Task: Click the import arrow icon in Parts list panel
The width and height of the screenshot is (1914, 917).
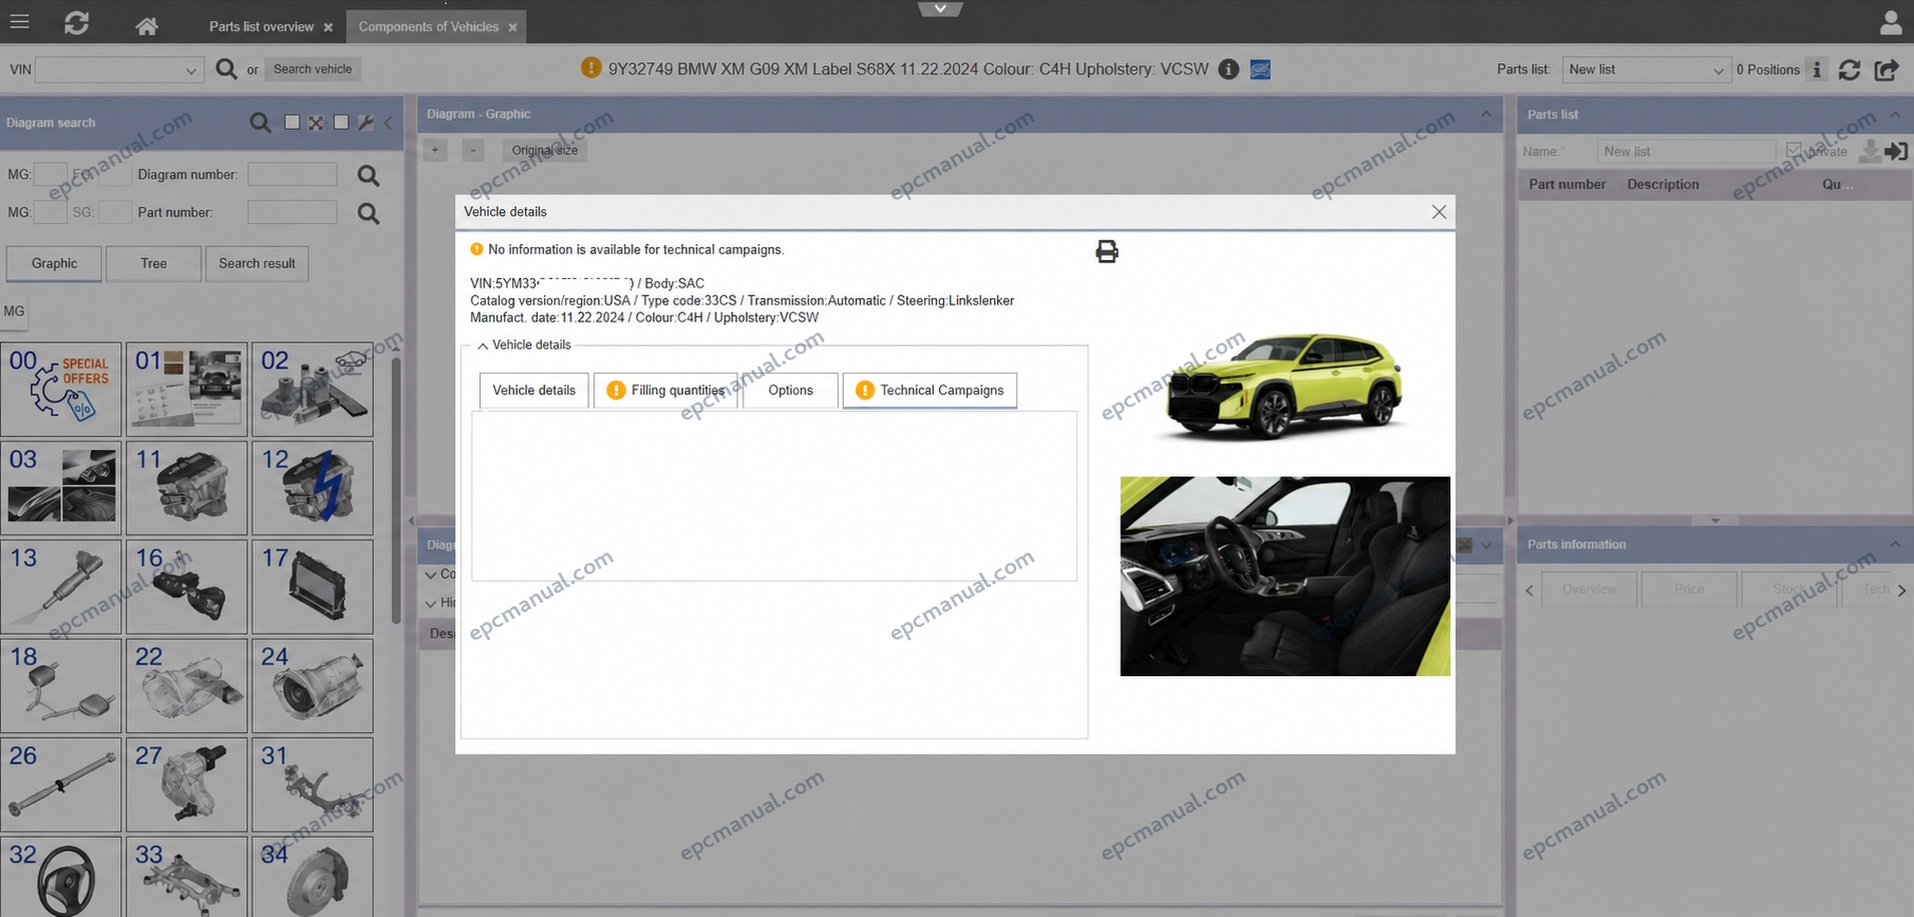Action: (1896, 151)
